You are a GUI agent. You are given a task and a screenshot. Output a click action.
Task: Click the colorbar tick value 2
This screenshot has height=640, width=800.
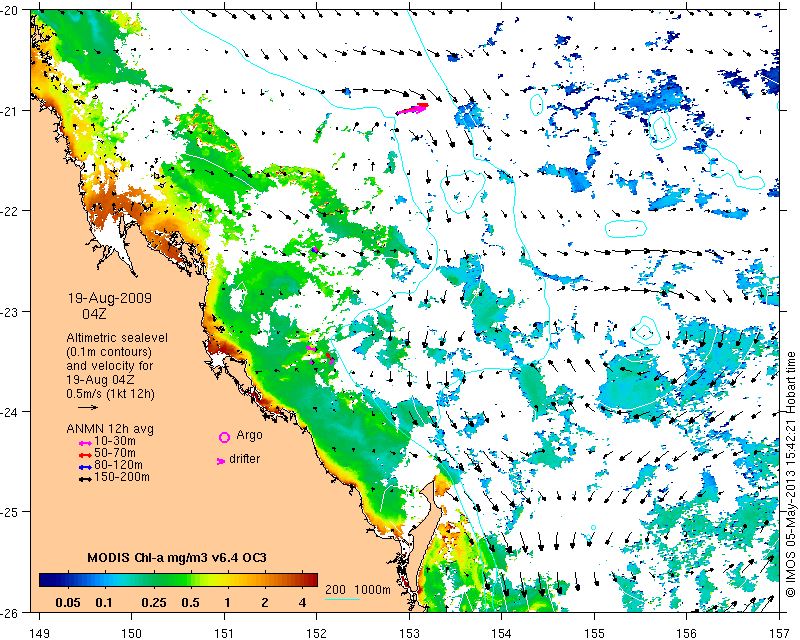[x=265, y=603]
